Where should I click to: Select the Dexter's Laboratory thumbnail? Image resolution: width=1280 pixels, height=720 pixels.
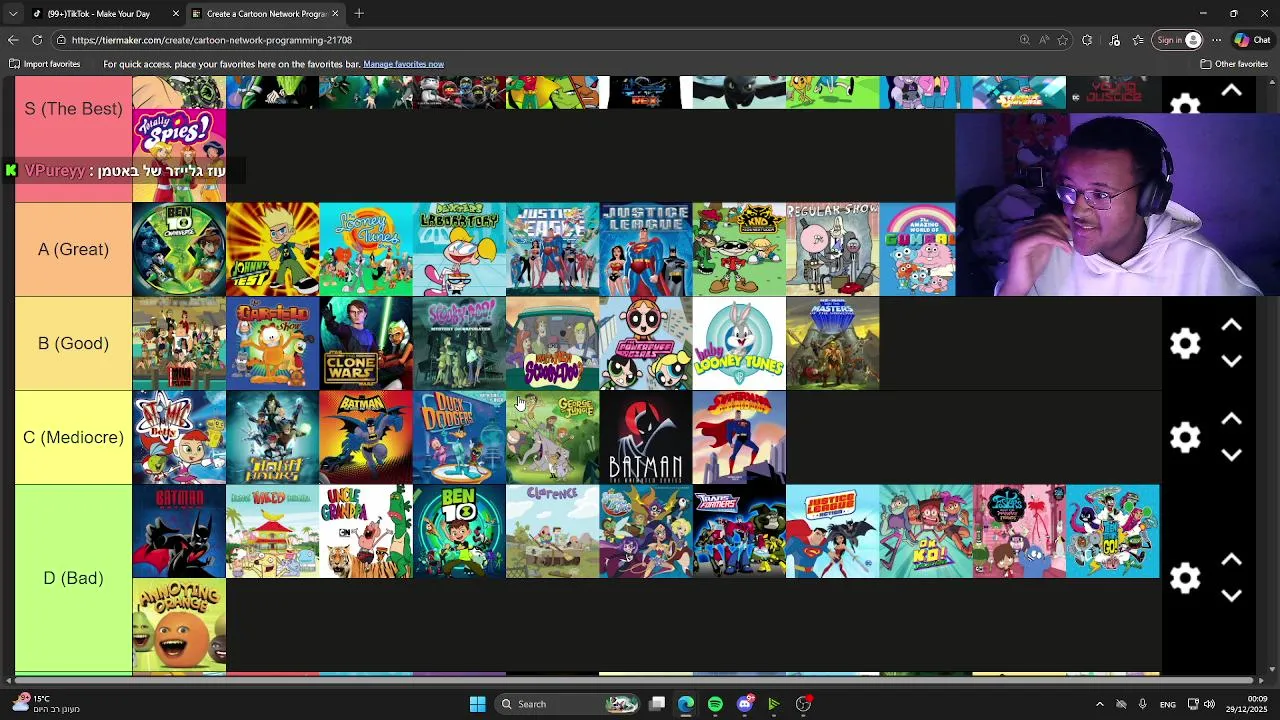[x=459, y=250]
